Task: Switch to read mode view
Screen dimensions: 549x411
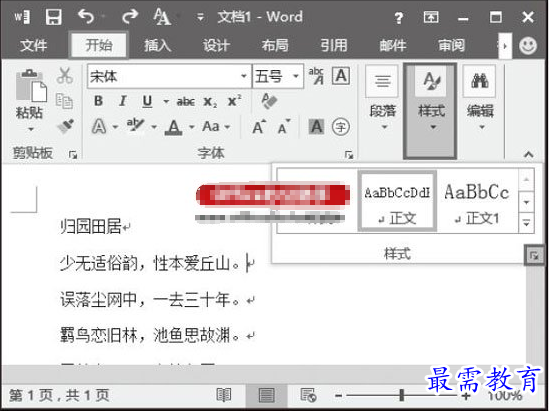Action: [x=223, y=395]
